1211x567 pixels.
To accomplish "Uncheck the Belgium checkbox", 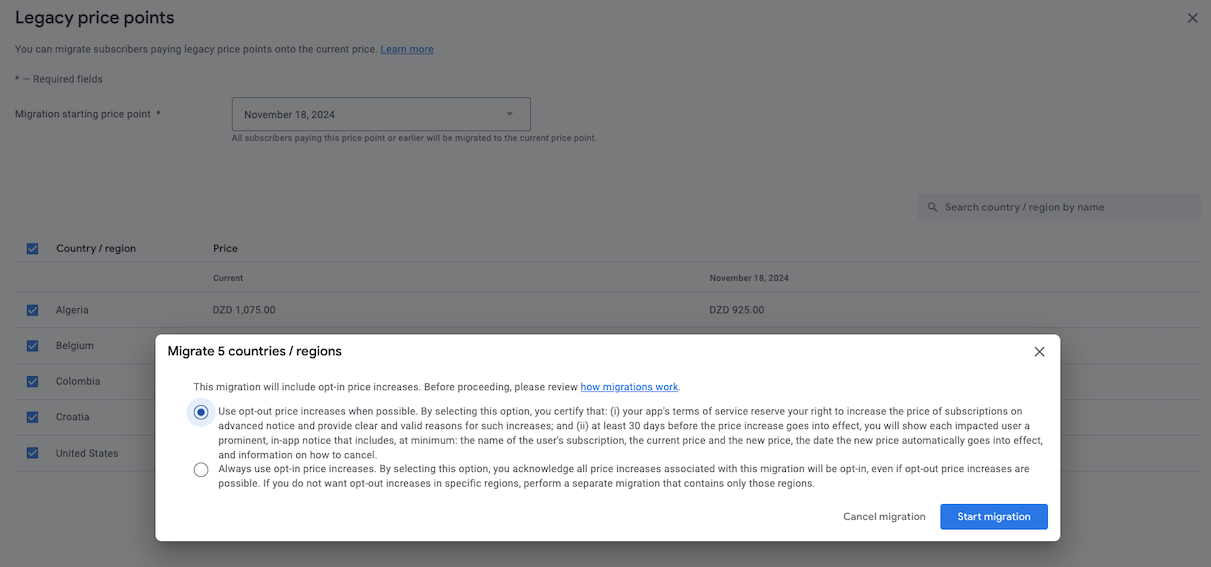I will (33, 346).
